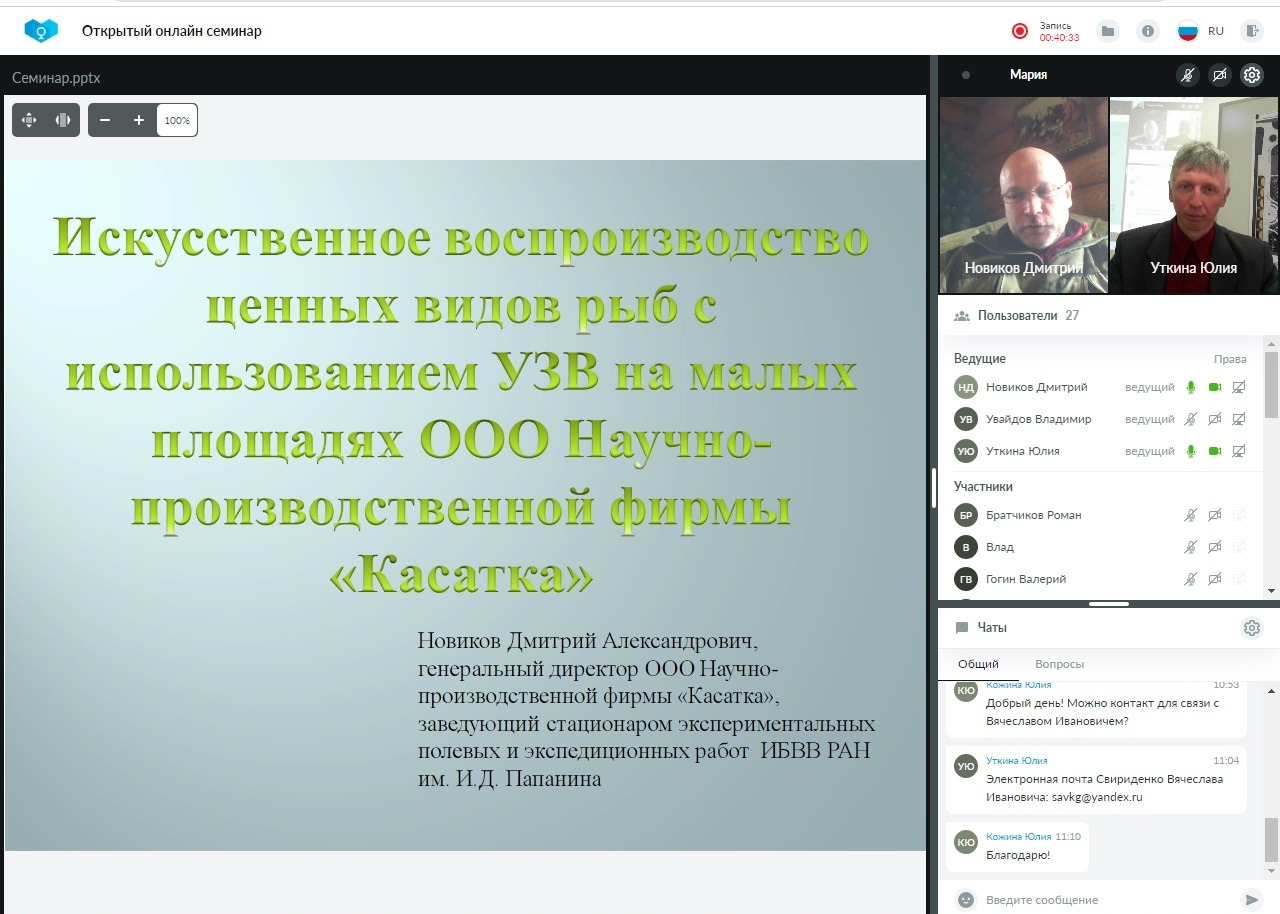The height and width of the screenshot is (914, 1280).
Task: Open the files folder icon in header
Action: (x=1108, y=31)
